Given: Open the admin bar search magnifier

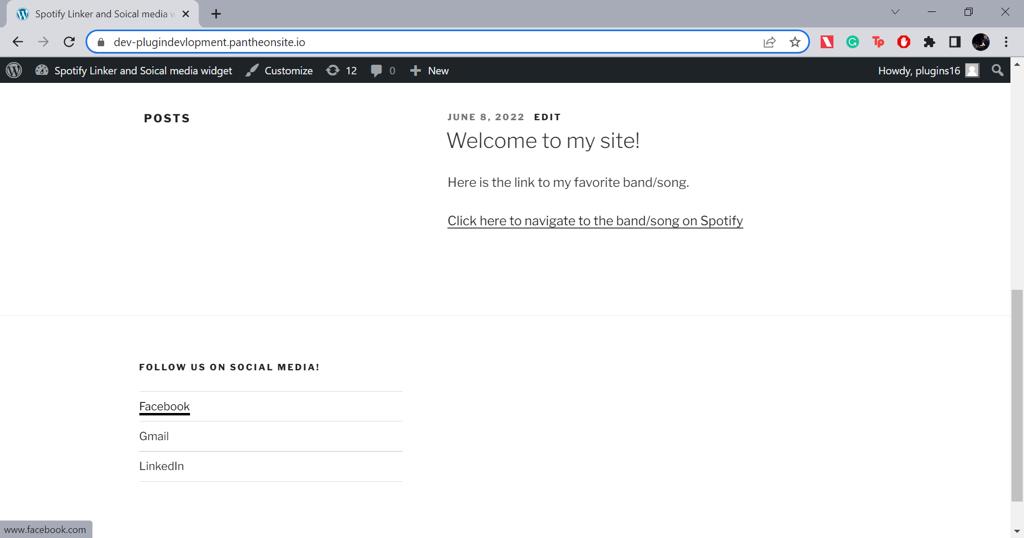Looking at the screenshot, I should [997, 70].
